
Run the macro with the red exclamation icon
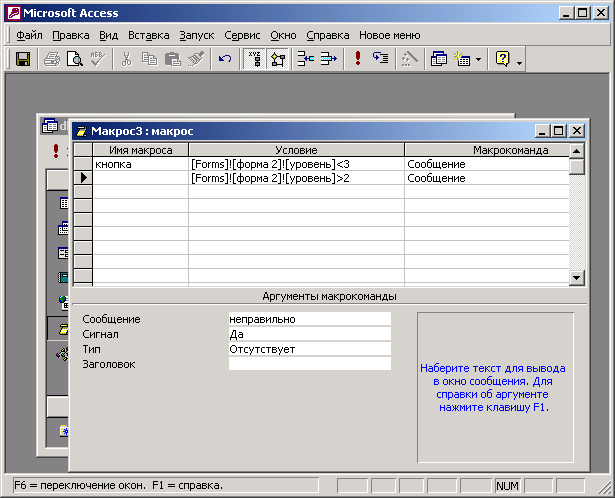pos(357,59)
